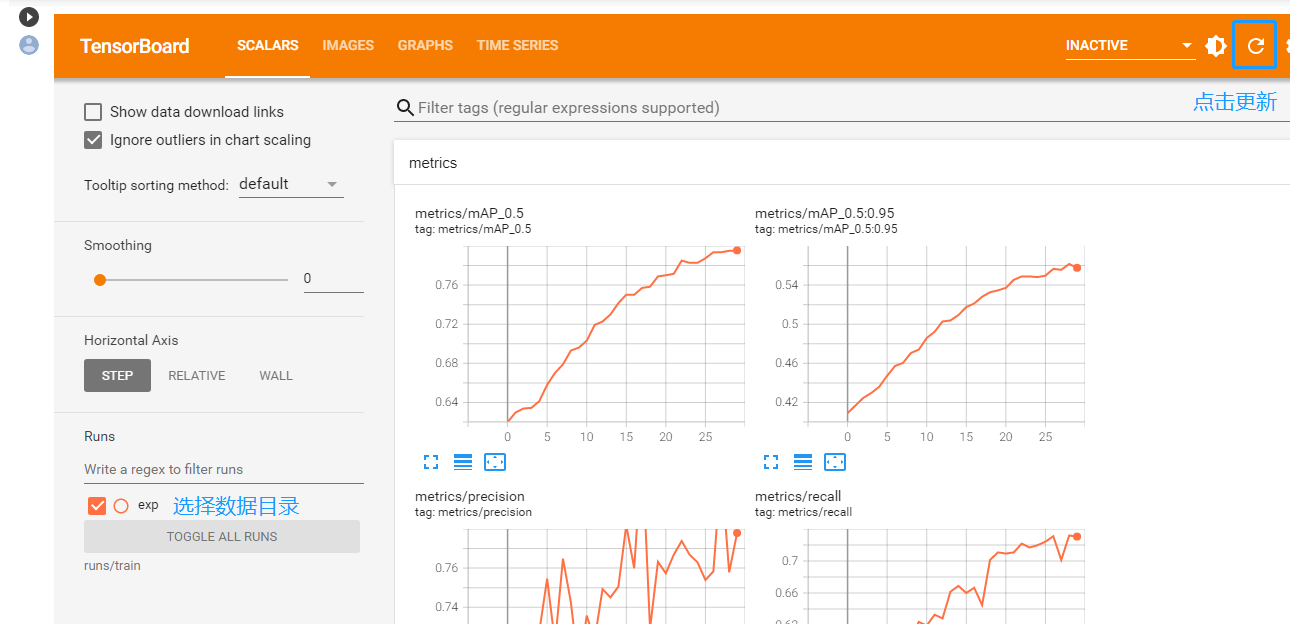Click the TensorBoard logo title
This screenshot has height=624, width=1290.
135,46
